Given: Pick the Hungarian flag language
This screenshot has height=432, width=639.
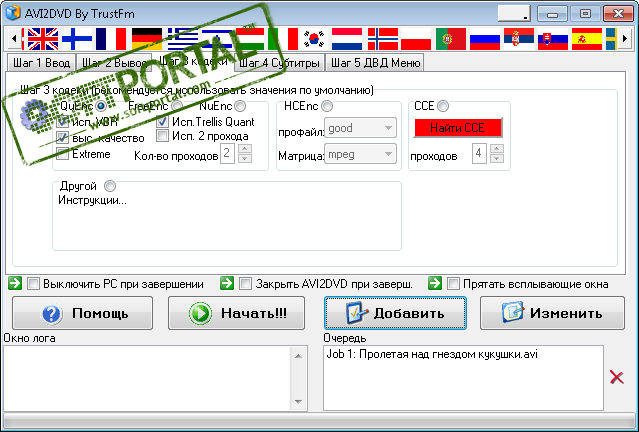Looking at the screenshot, I should 249,39.
